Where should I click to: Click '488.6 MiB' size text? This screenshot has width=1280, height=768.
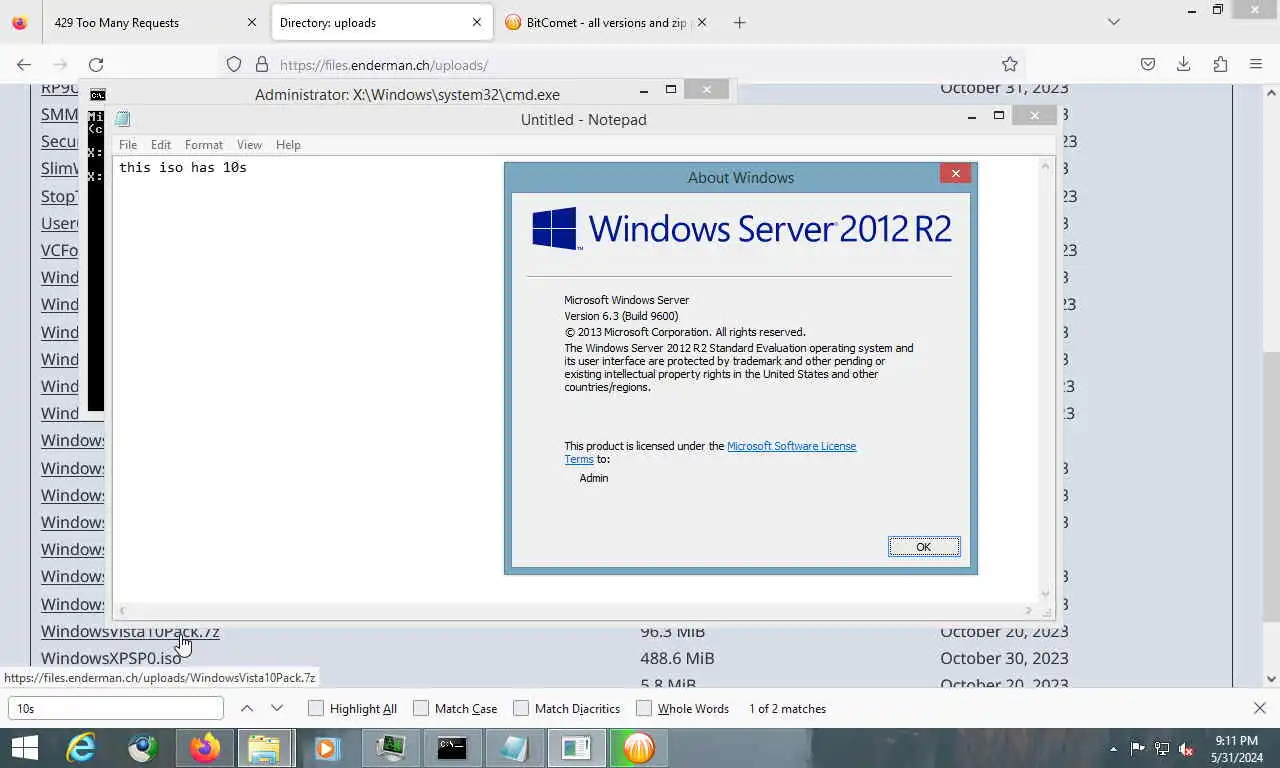coord(677,658)
